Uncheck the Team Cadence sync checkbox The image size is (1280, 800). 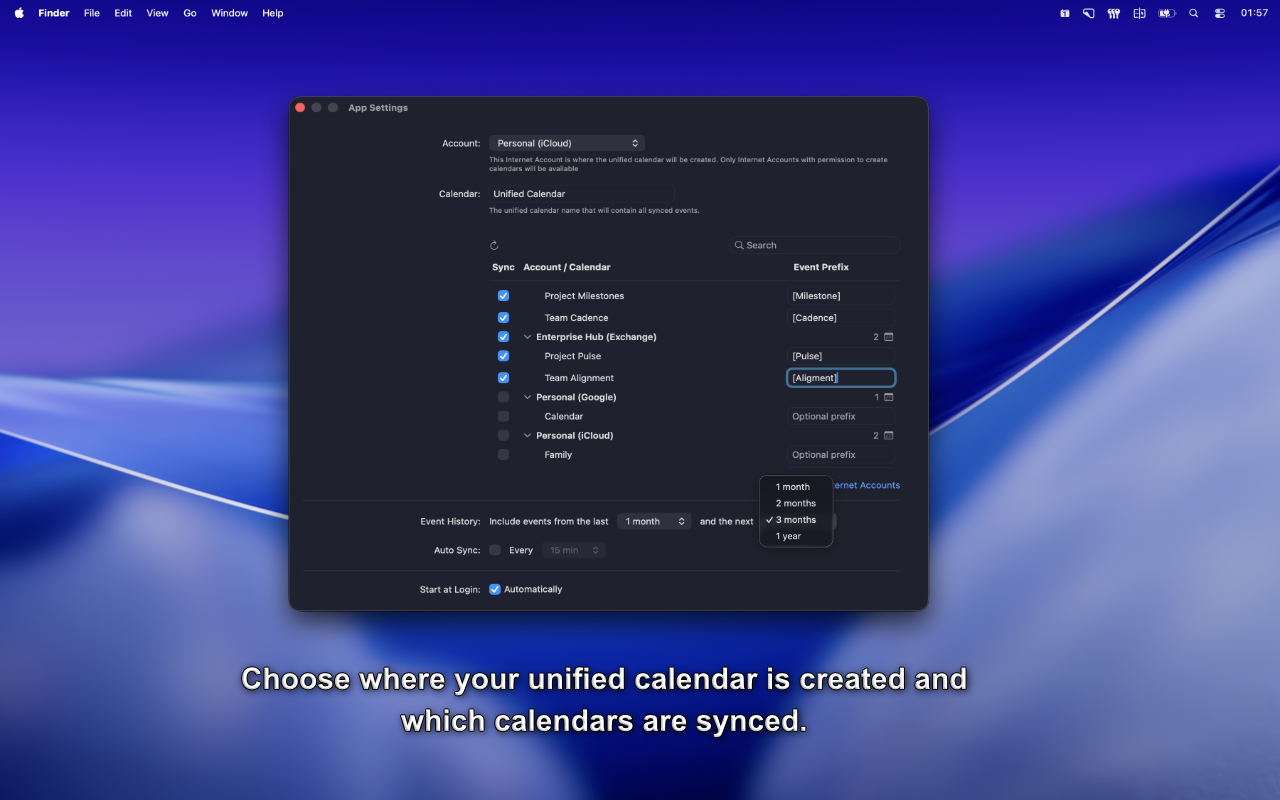coord(503,317)
